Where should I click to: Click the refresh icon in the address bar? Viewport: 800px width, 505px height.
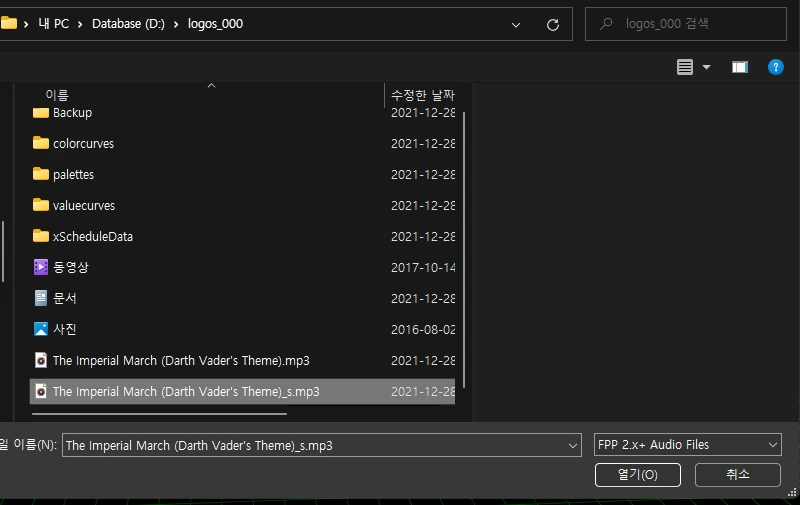553,24
